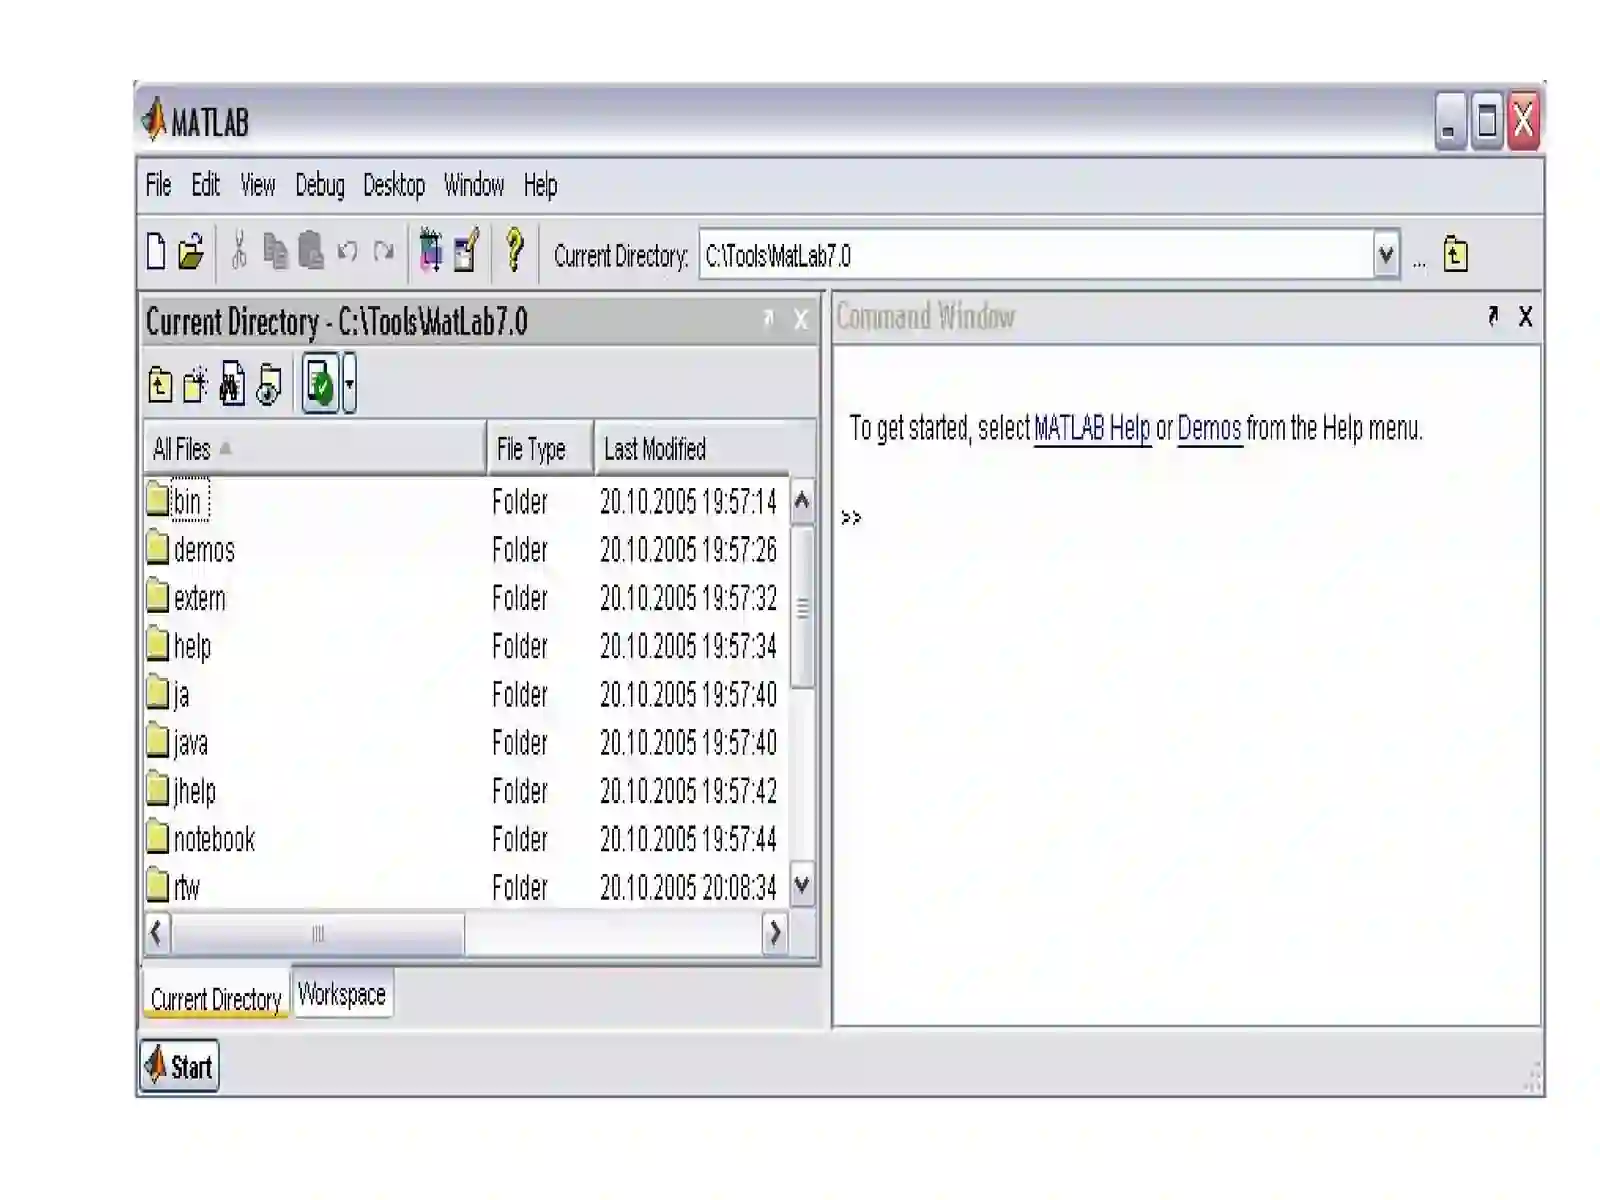Minimize the MATLAB window
This screenshot has width=1600, height=1200.
[x=1450, y=121]
